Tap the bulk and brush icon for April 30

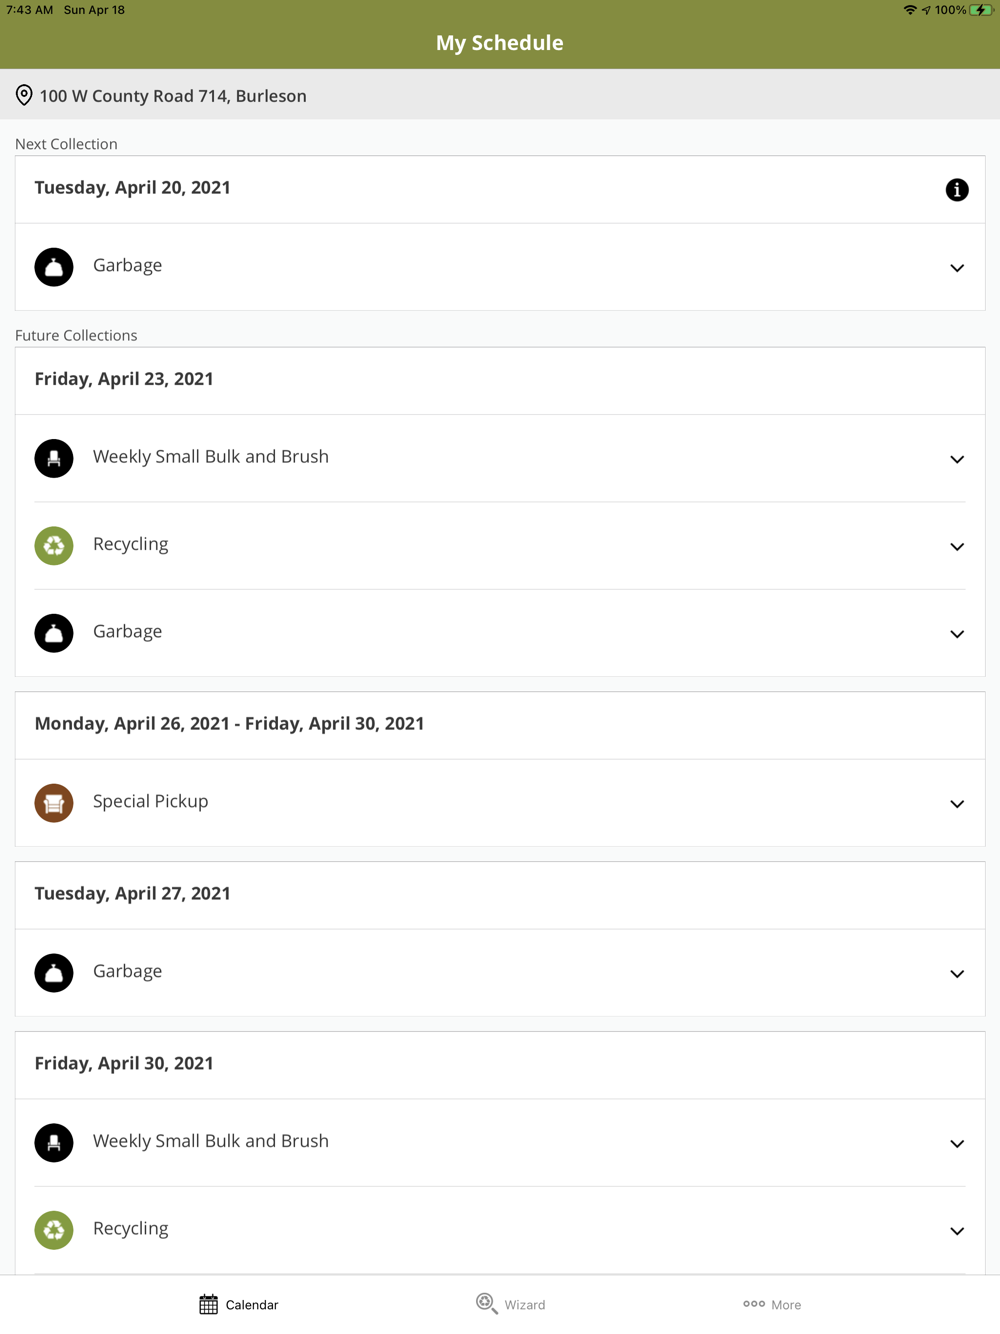coord(54,1143)
